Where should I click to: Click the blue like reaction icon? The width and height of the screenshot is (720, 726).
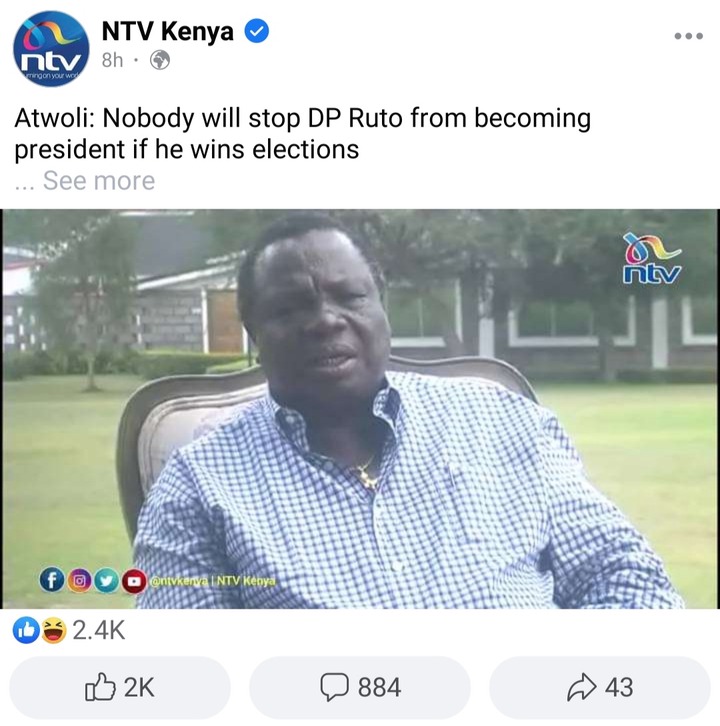coord(26,631)
